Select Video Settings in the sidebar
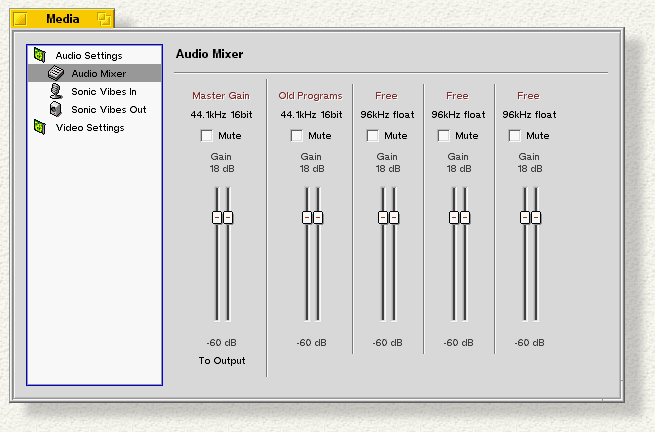Image resolution: width=655 pixels, height=432 pixels. click(90, 127)
